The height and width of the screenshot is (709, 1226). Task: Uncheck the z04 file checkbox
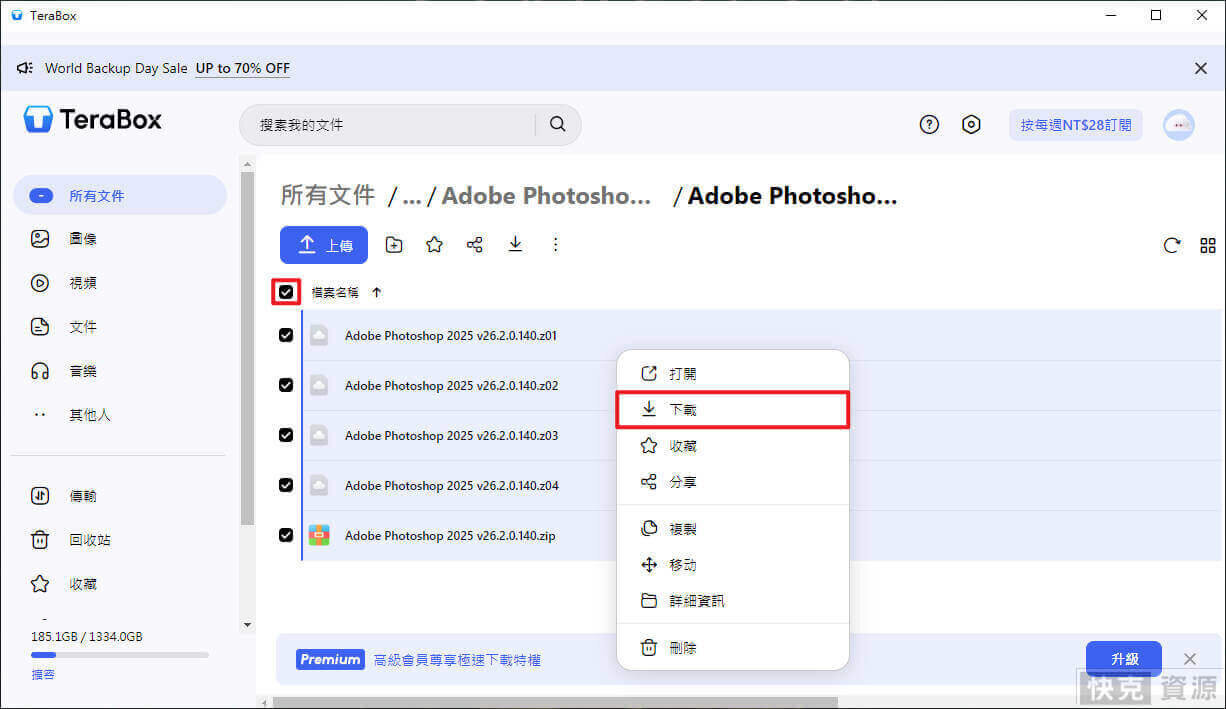[286, 485]
